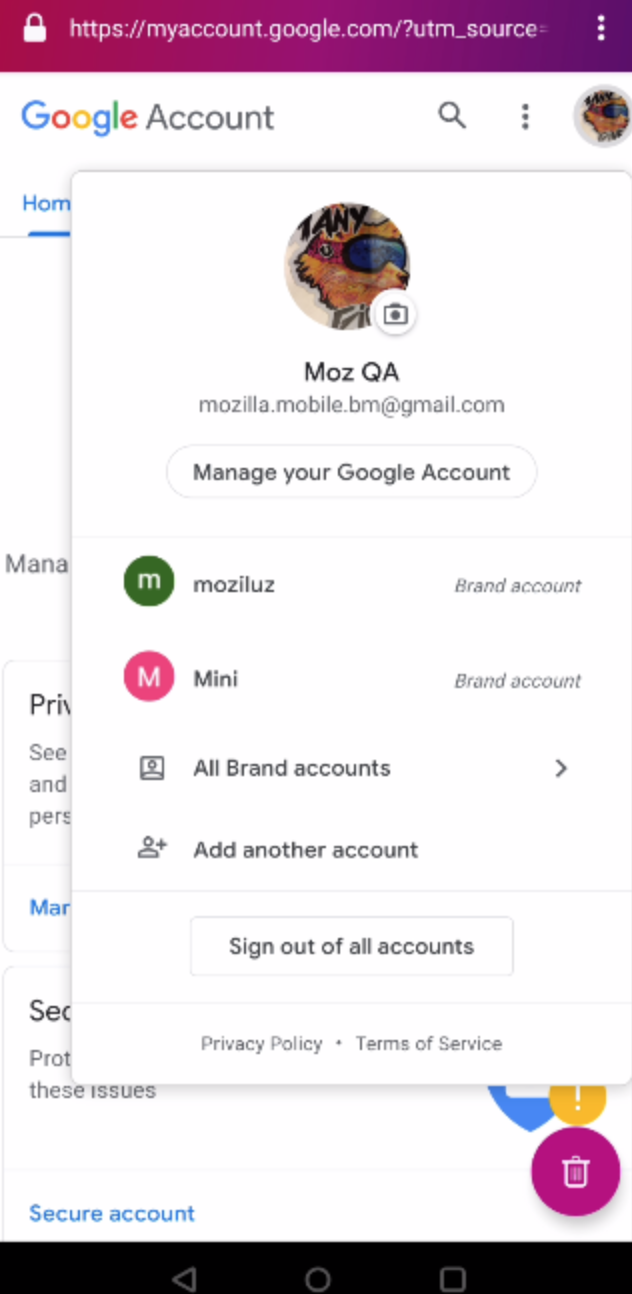Screen dimensions: 632x1294
Task: Open search on the Google Account page
Action: [452, 116]
